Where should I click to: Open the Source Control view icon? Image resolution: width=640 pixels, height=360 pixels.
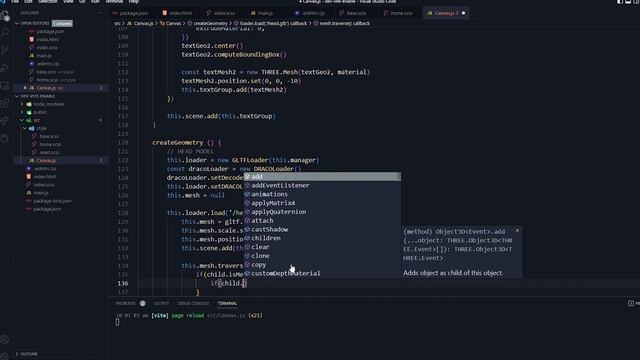click(5, 50)
